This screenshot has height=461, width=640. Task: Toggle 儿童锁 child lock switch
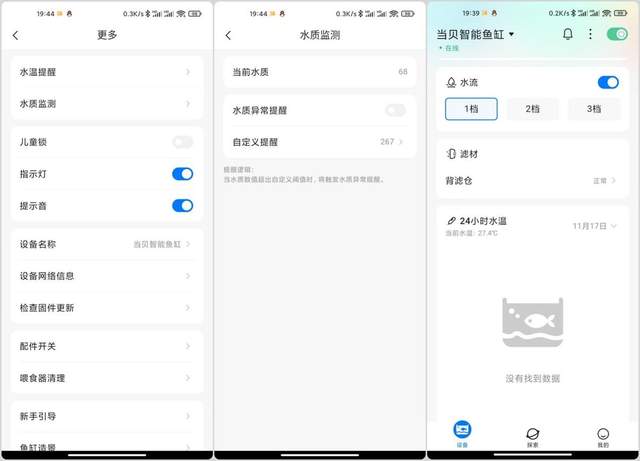point(182,142)
